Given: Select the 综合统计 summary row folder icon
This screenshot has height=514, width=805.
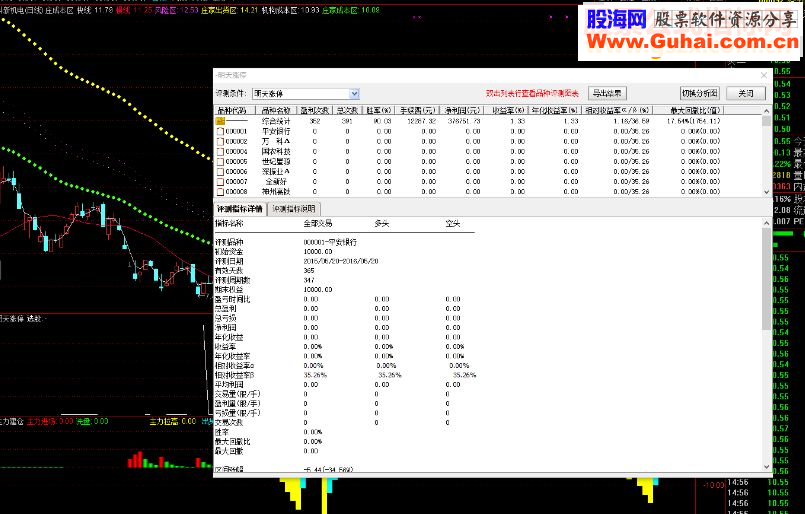Looking at the screenshot, I should tap(220, 121).
